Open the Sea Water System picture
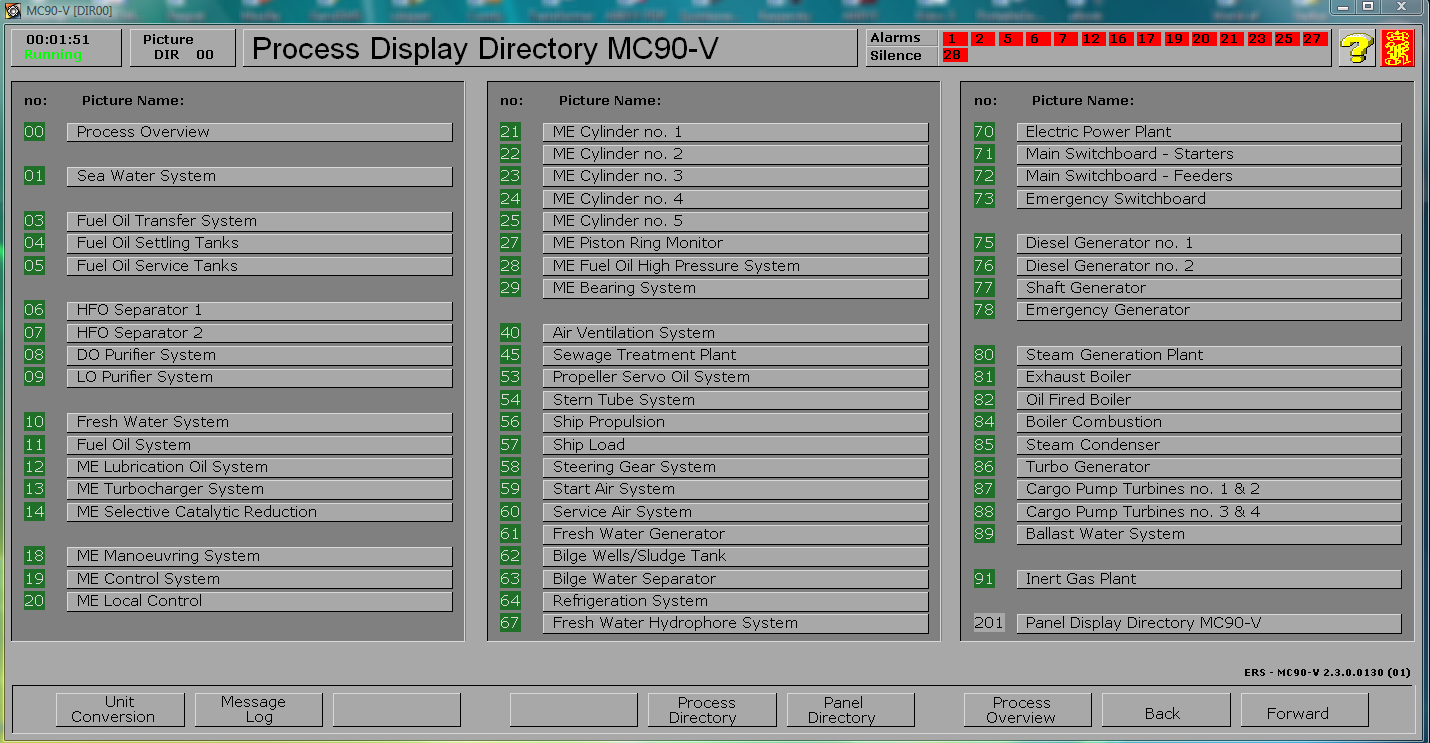 tap(259, 176)
